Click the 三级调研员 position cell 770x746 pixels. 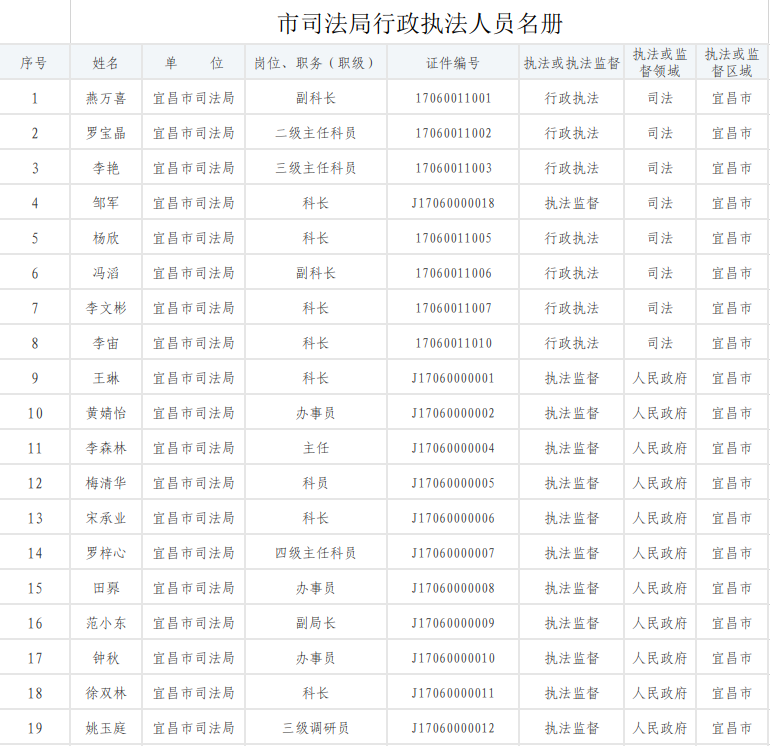pyautogui.click(x=315, y=728)
